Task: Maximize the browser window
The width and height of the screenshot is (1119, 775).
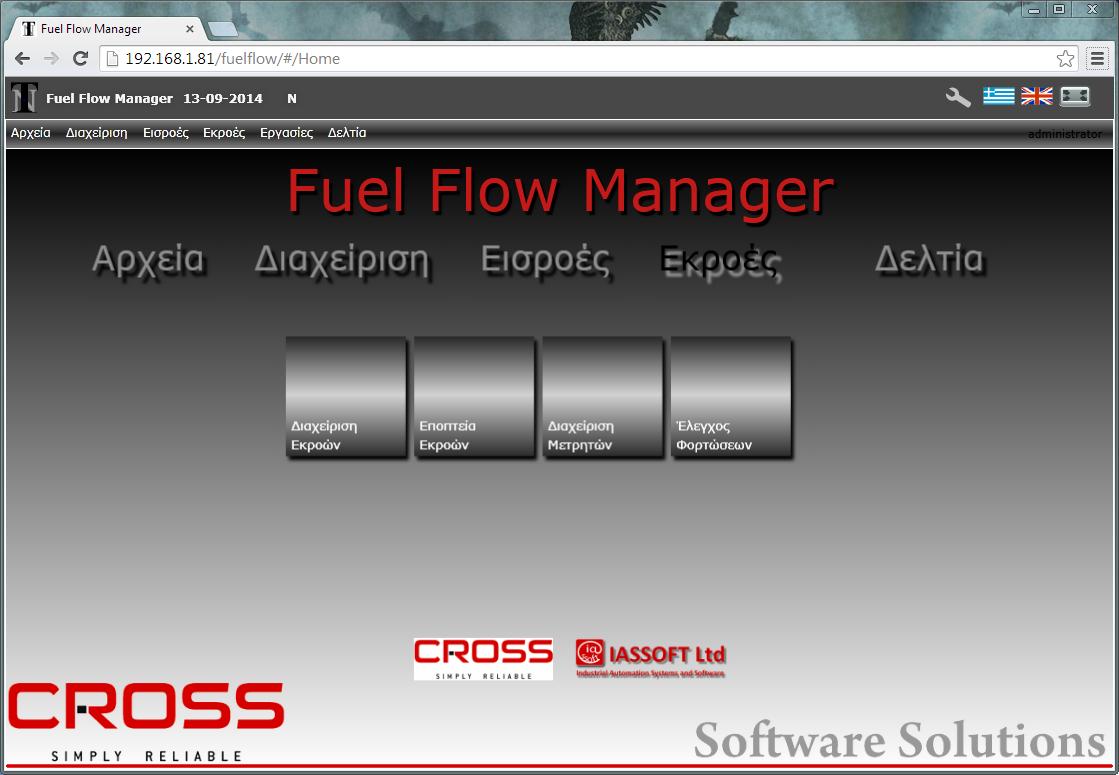Action: pos(1060,9)
